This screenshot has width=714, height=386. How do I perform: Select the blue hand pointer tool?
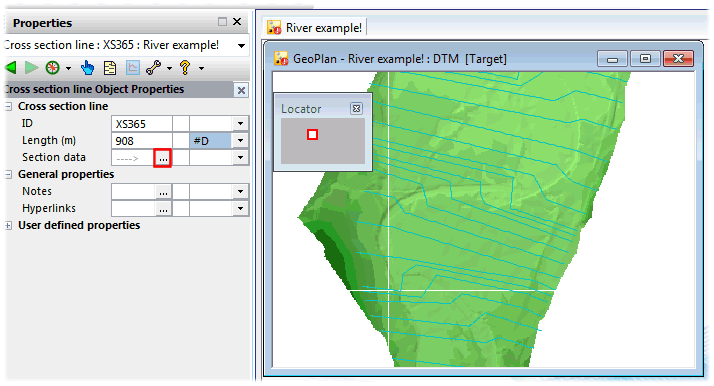tap(87, 68)
